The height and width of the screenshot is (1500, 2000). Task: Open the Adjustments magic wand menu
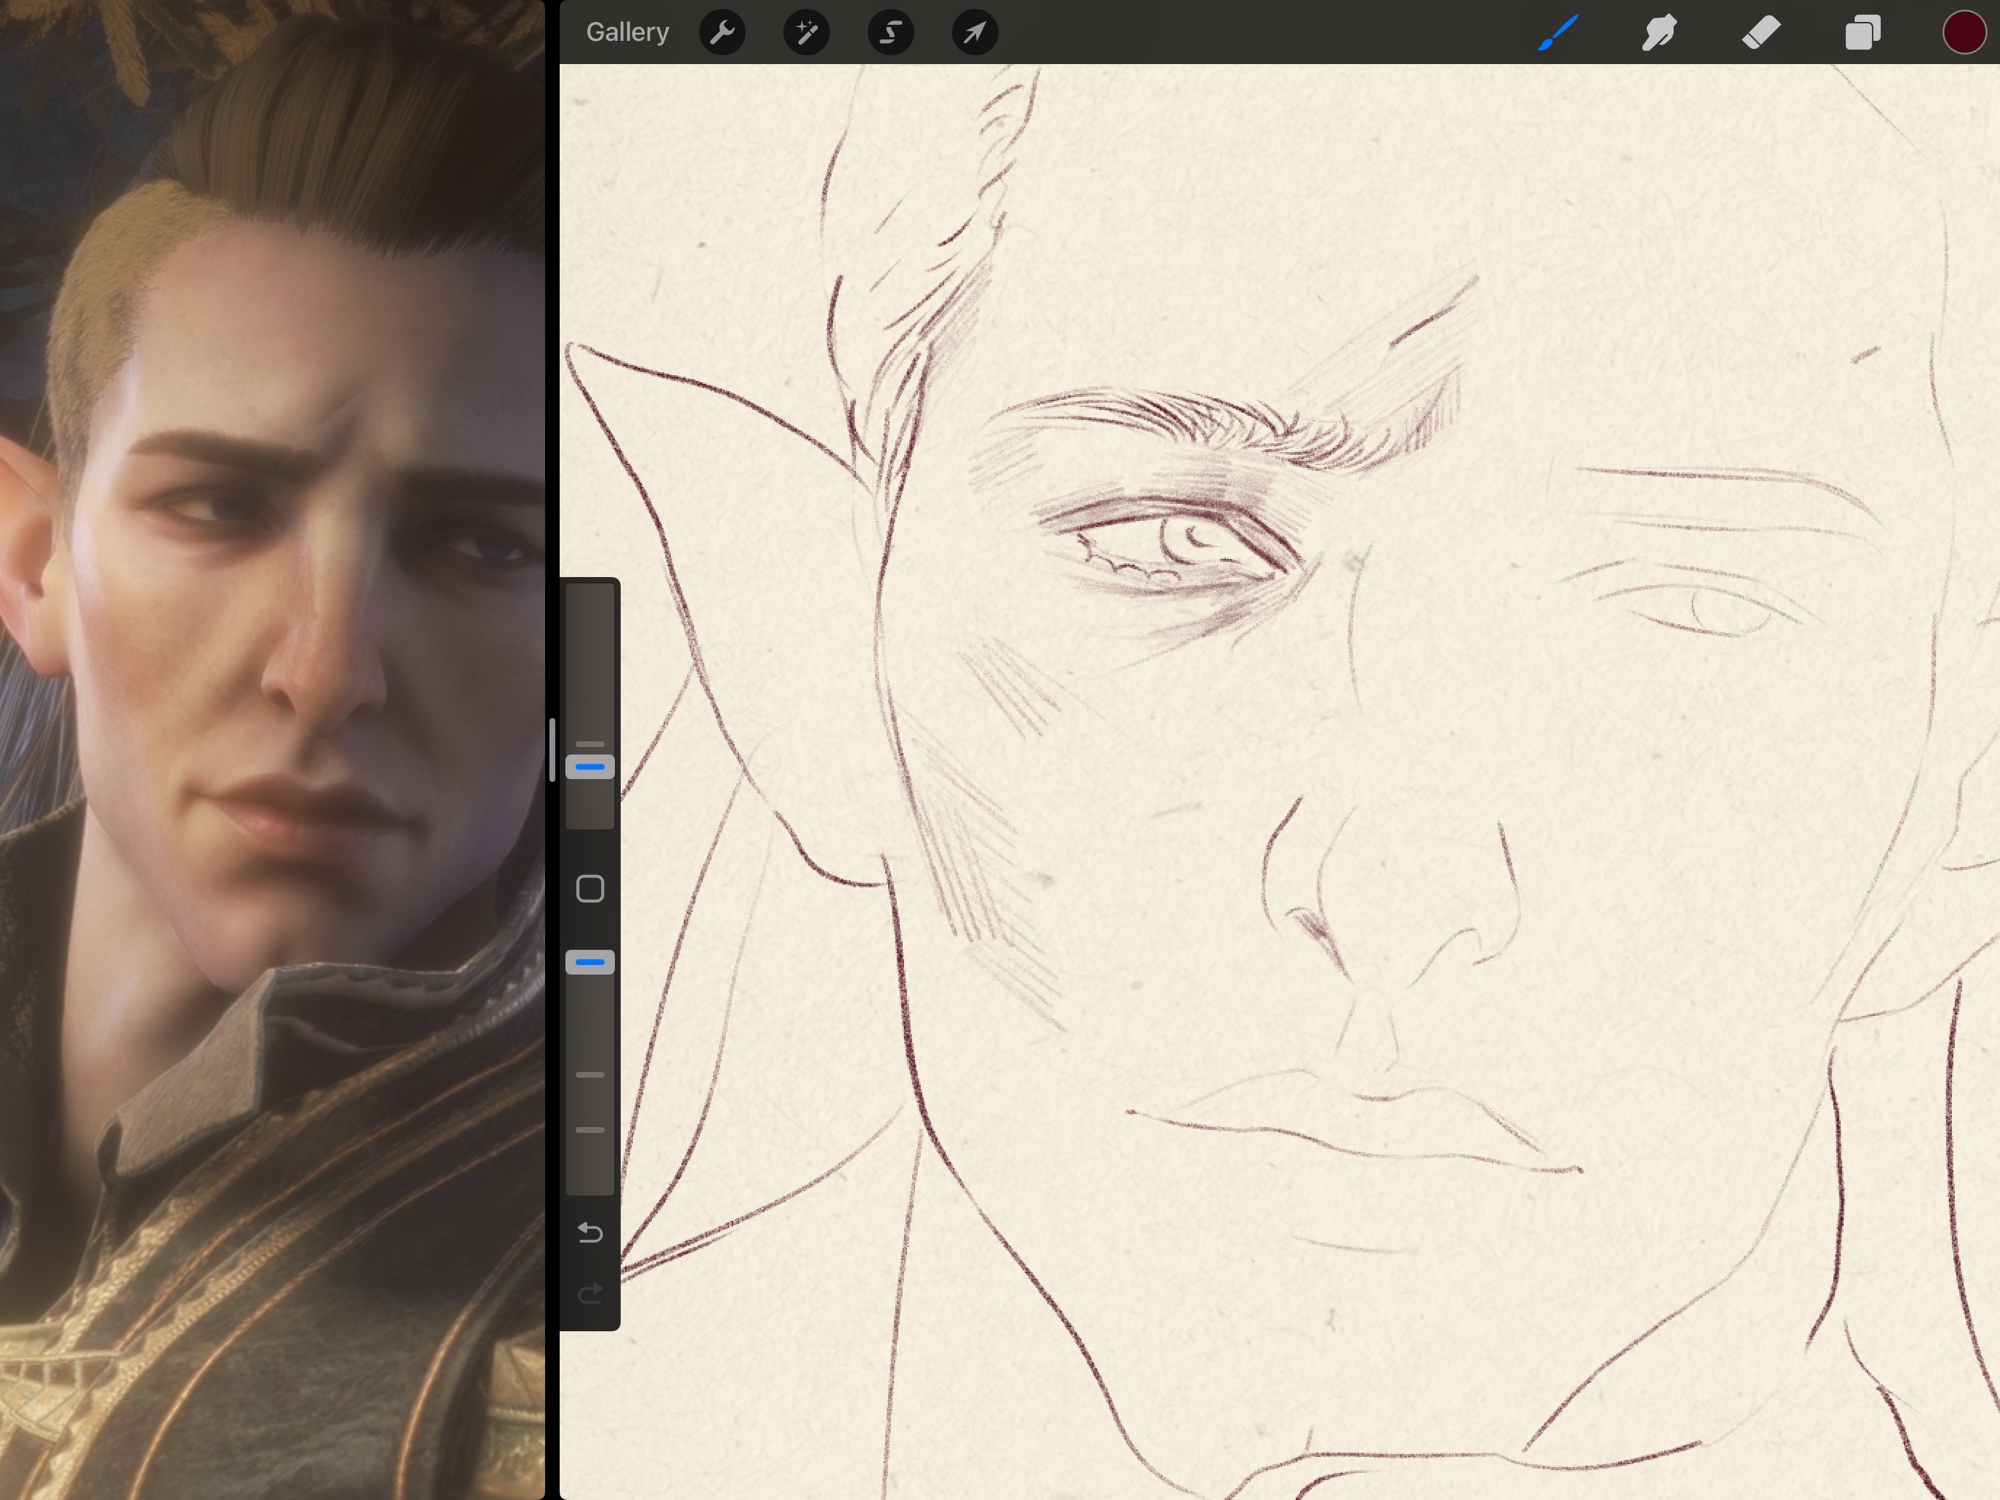[x=806, y=33]
